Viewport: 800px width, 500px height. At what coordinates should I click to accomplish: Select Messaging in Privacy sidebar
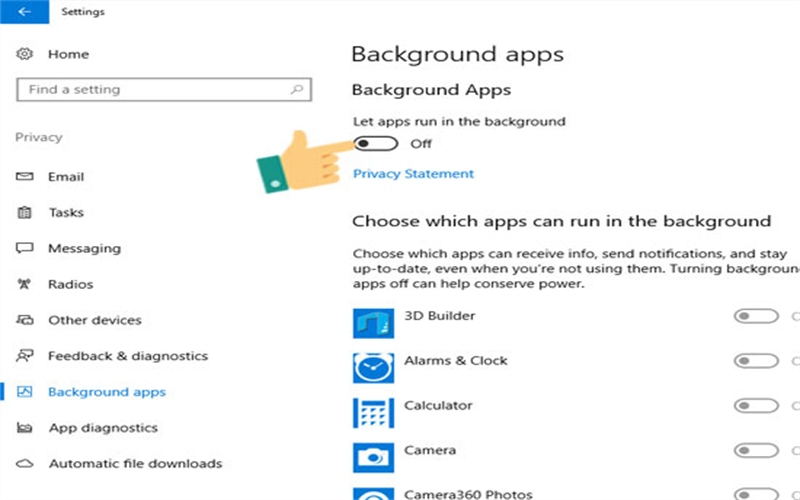tap(85, 248)
